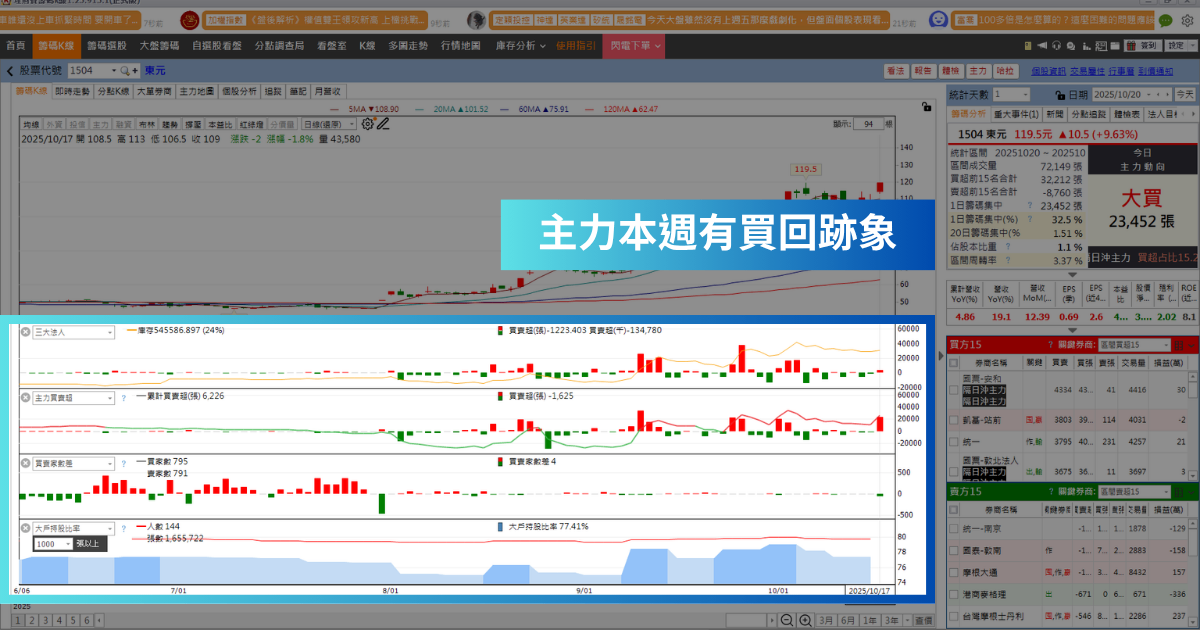Toggle the 布林 overlay button

(146, 124)
